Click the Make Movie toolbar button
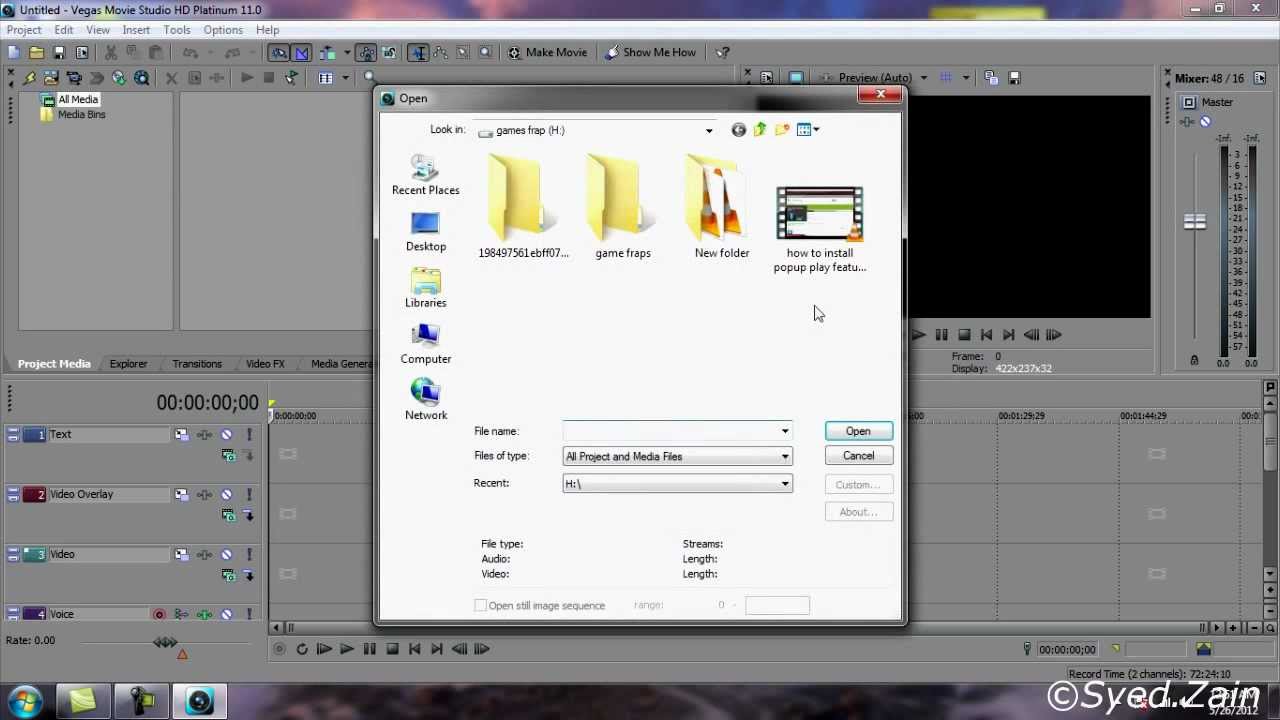 point(547,52)
